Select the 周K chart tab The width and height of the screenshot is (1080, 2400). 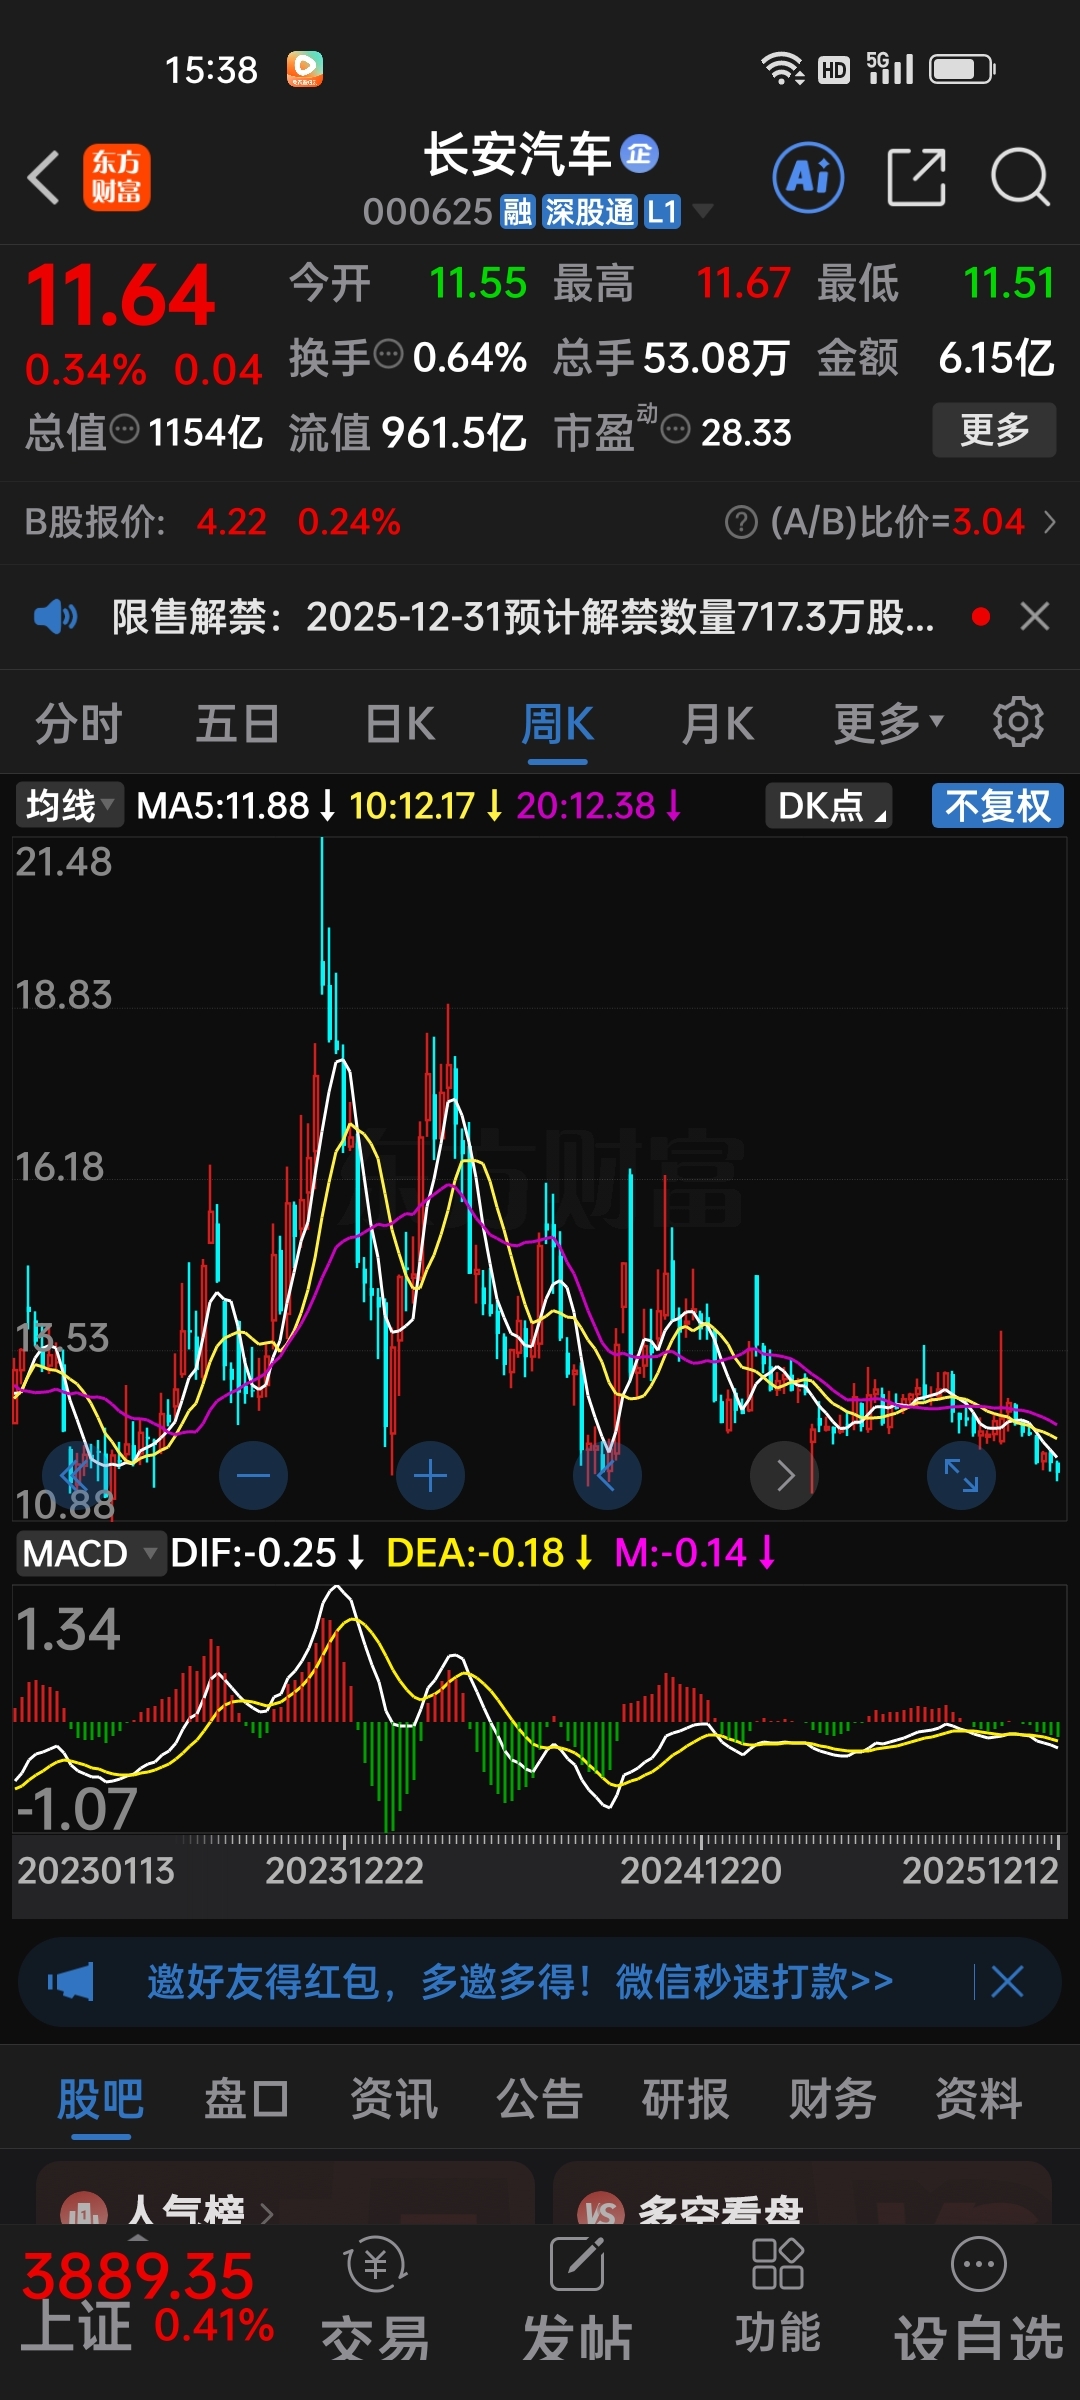[x=558, y=724]
